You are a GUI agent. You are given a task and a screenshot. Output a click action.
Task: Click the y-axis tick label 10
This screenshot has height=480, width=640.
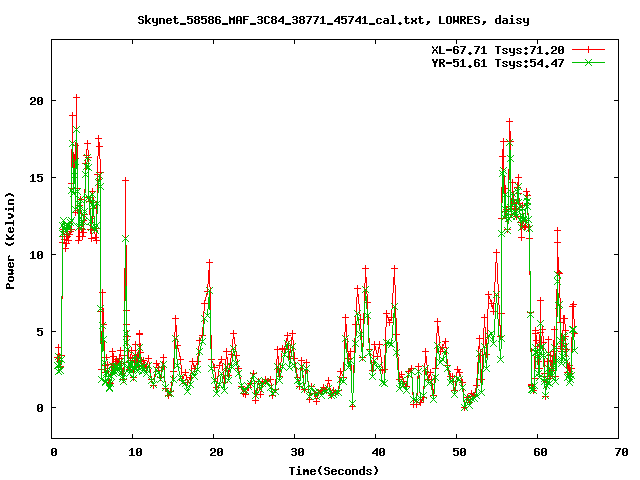(36, 255)
